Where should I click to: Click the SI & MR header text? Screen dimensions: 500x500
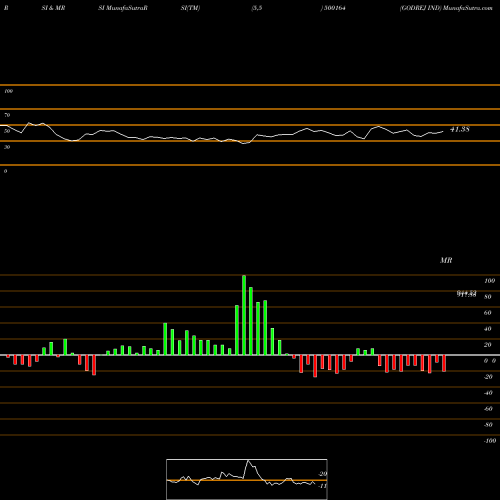pyautogui.click(x=53, y=8)
